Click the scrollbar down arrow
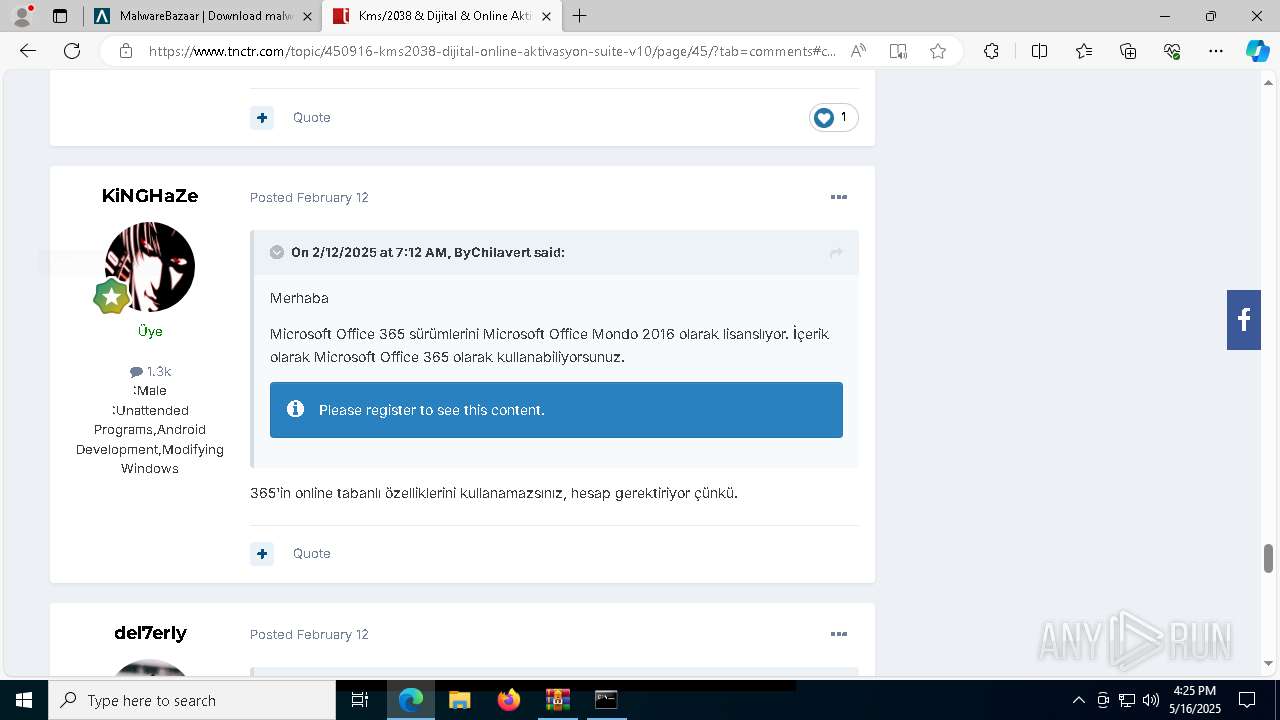The image size is (1280, 720). pyautogui.click(x=1269, y=663)
